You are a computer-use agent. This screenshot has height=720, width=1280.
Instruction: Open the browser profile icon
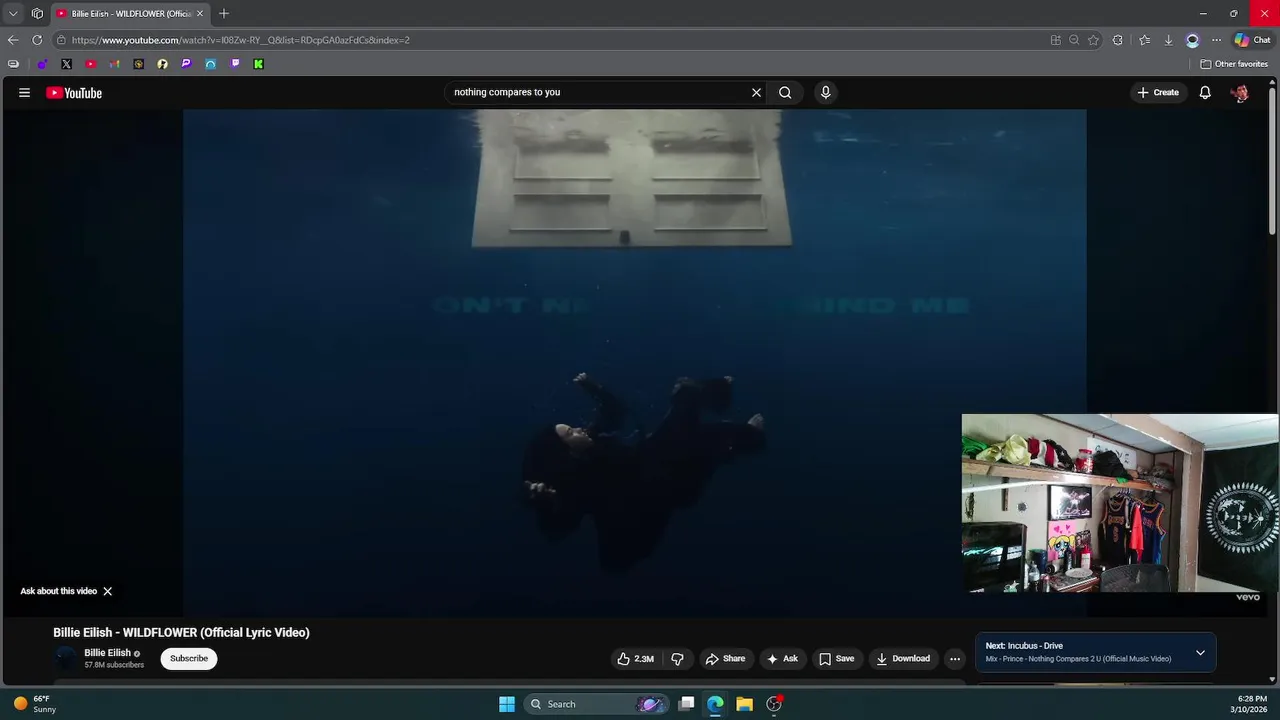pyautogui.click(x=1192, y=40)
